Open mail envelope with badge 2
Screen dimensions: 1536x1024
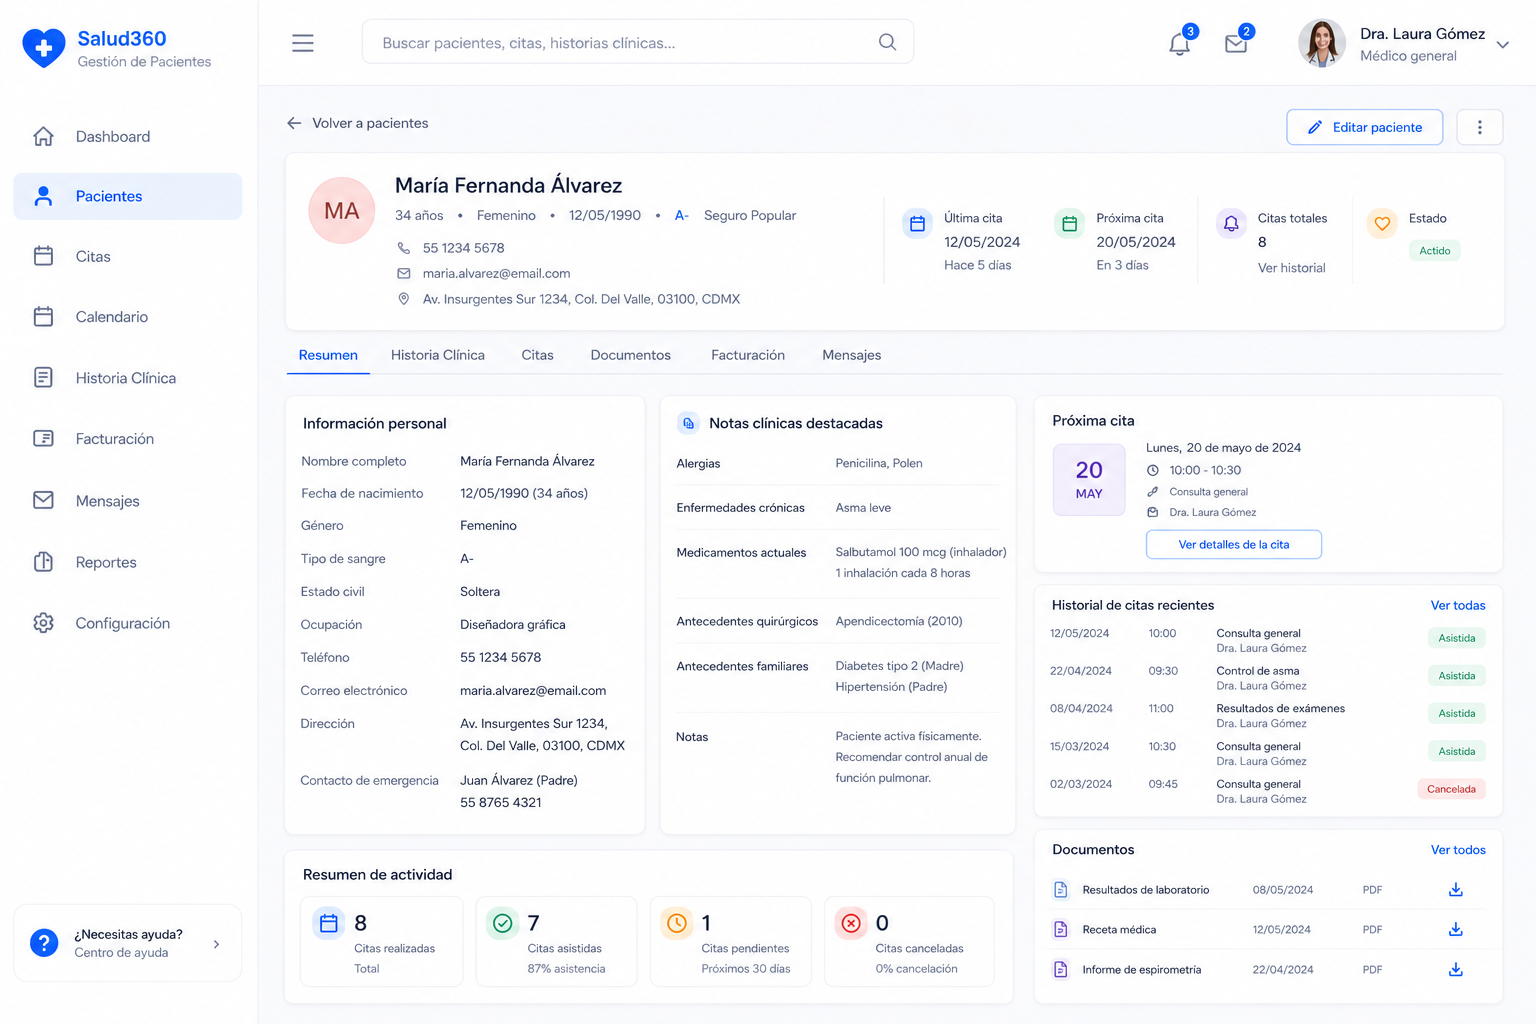point(1236,43)
